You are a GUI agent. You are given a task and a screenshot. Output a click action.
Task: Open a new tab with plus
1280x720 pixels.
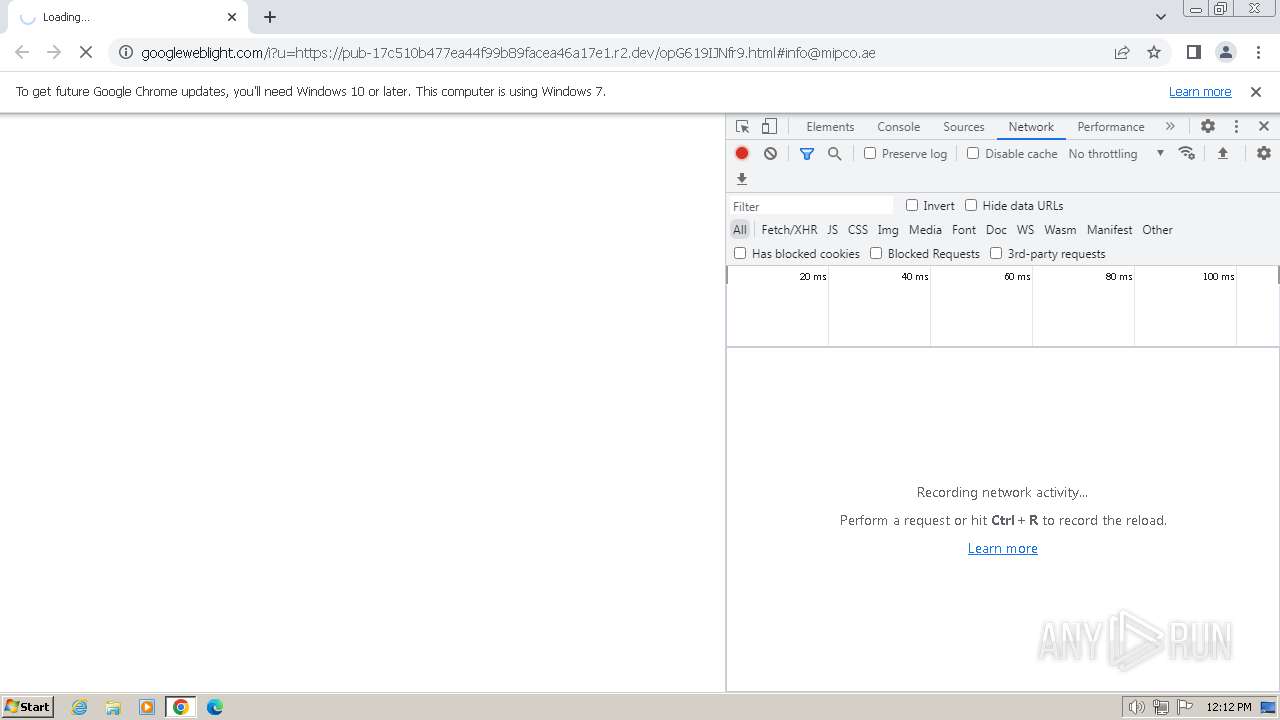point(270,17)
